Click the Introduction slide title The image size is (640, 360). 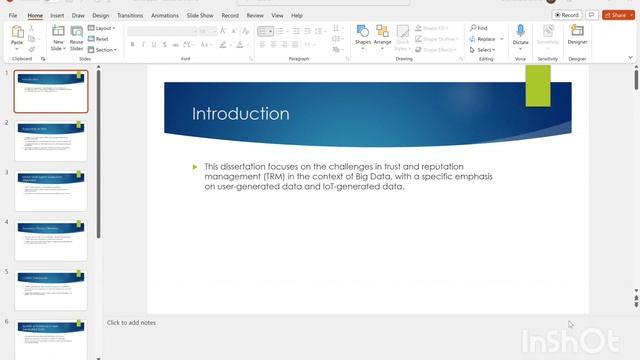[x=240, y=113]
